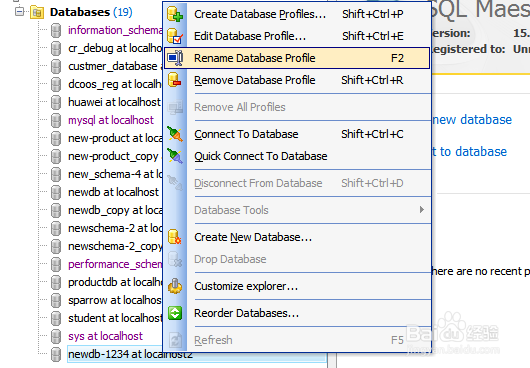
Task: Open the Database Tools submenu arrow
Action: click(421, 210)
